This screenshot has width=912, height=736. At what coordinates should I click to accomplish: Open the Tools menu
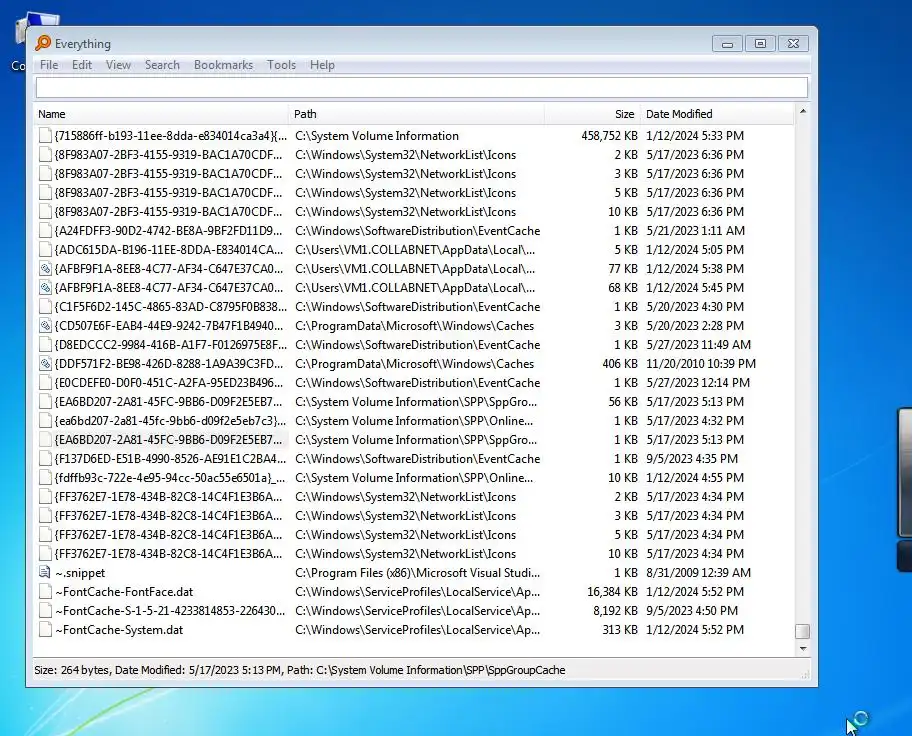coord(282,65)
